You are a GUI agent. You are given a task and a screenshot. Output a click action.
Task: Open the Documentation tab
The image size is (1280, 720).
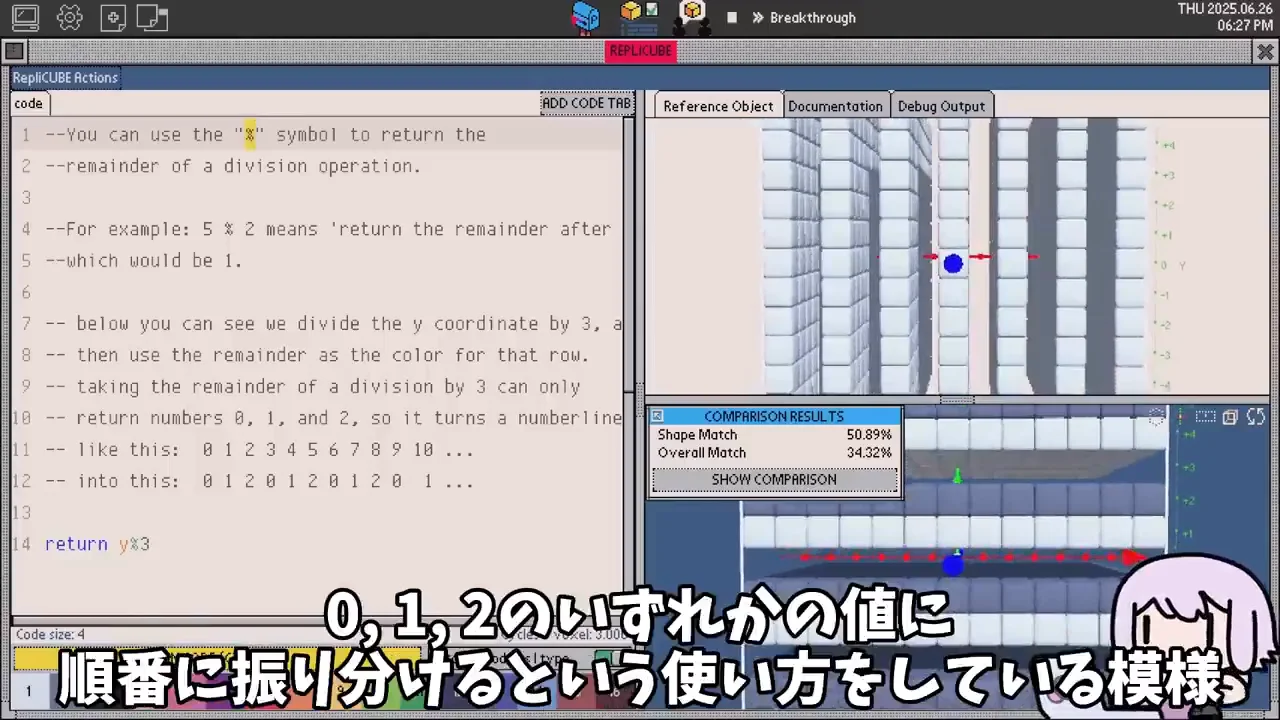(835, 106)
